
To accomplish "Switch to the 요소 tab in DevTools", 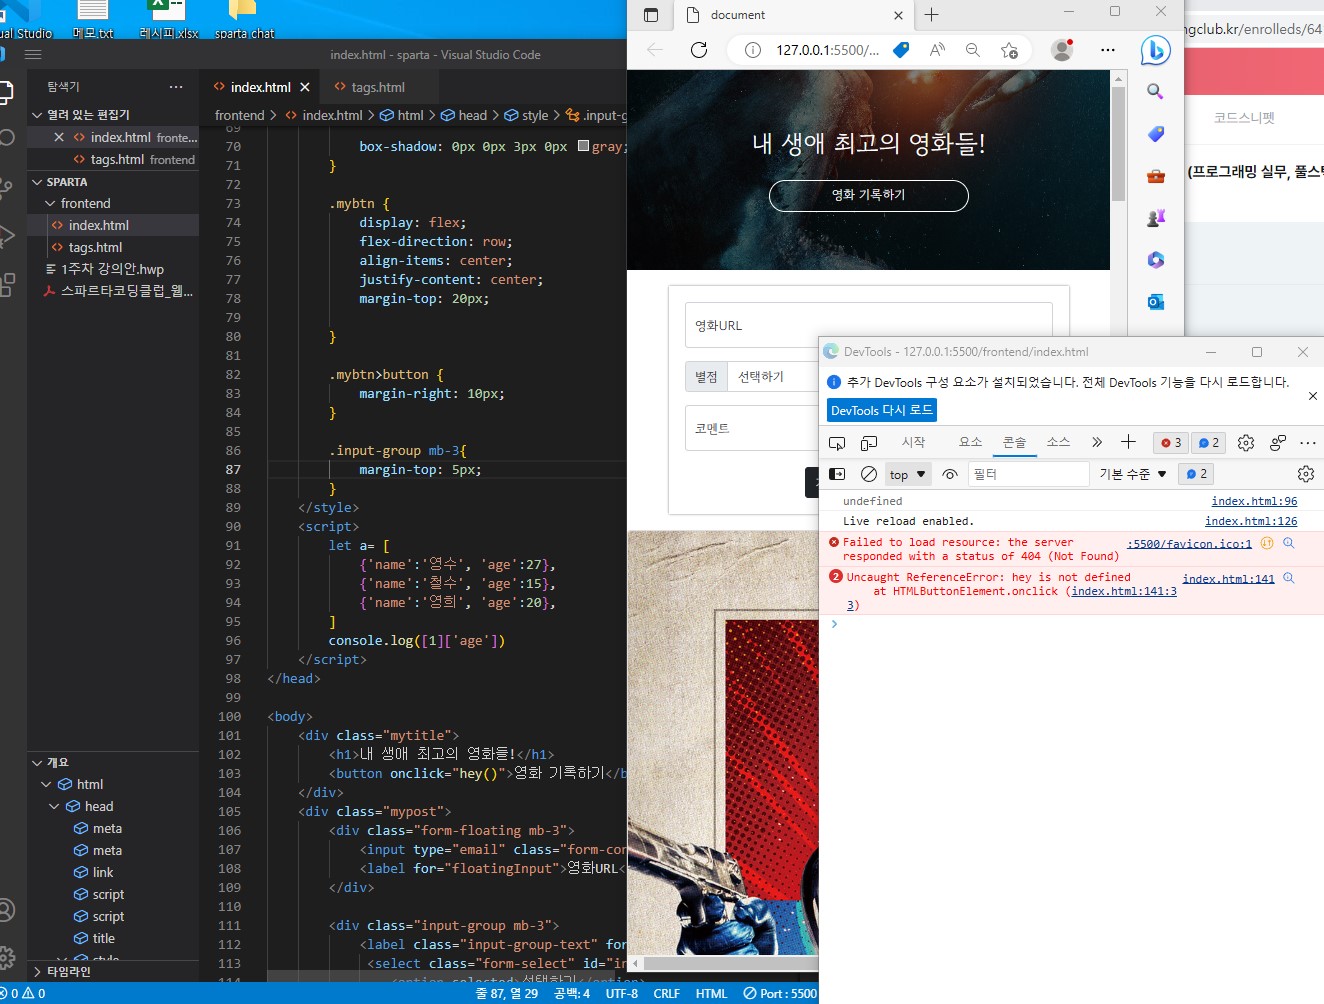I will pos(970,442).
